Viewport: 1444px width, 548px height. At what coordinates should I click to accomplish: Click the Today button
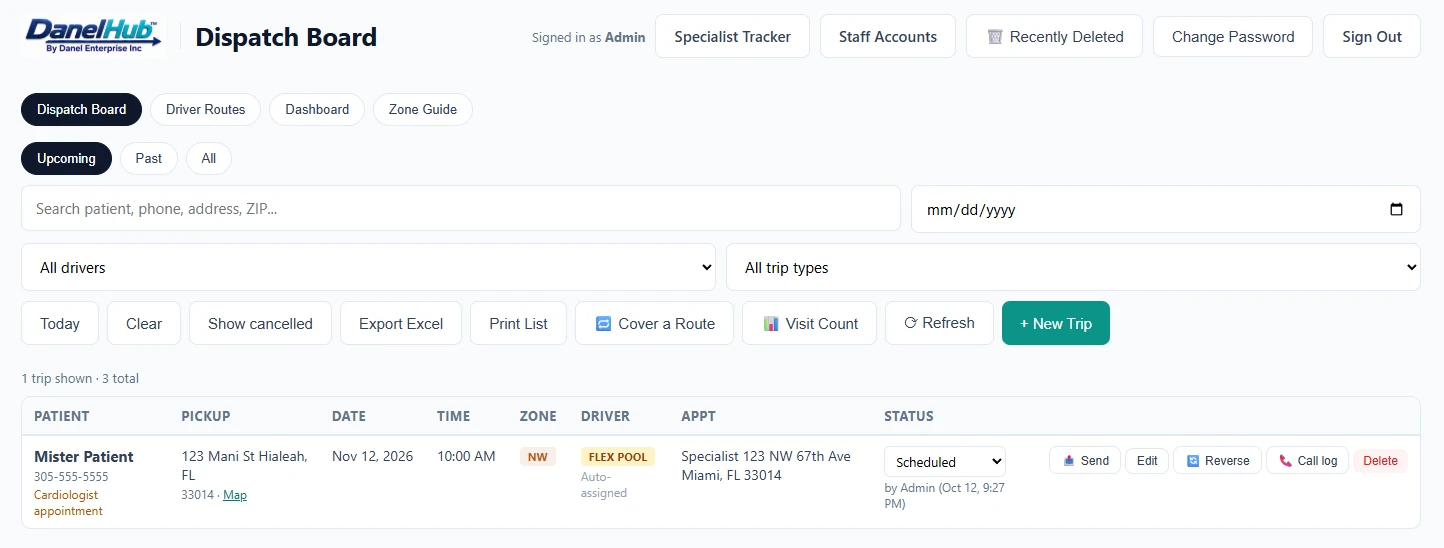coord(60,323)
